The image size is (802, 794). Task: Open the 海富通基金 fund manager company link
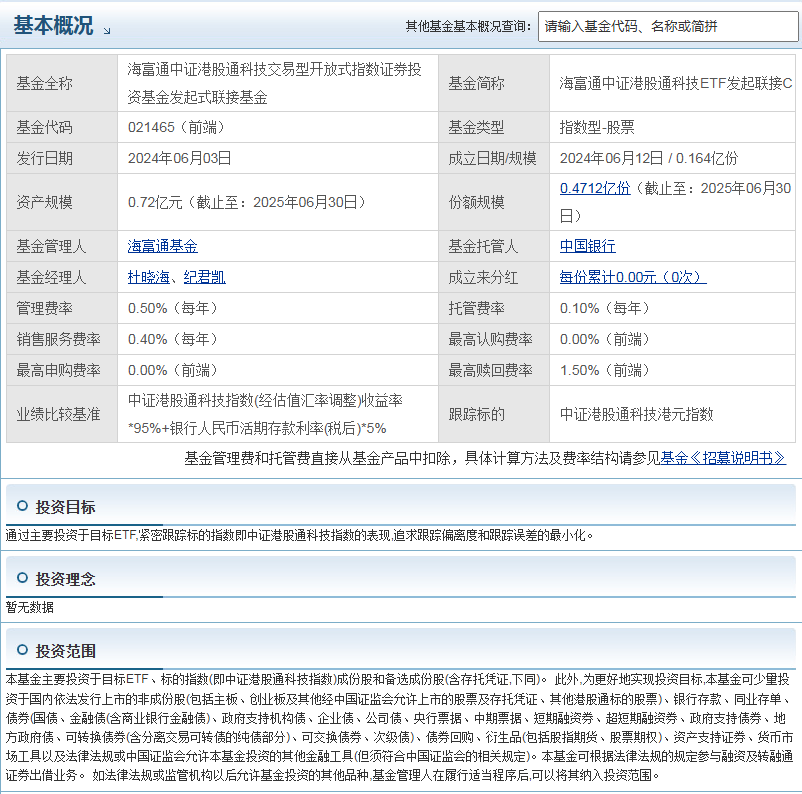(x=163, y=246)
